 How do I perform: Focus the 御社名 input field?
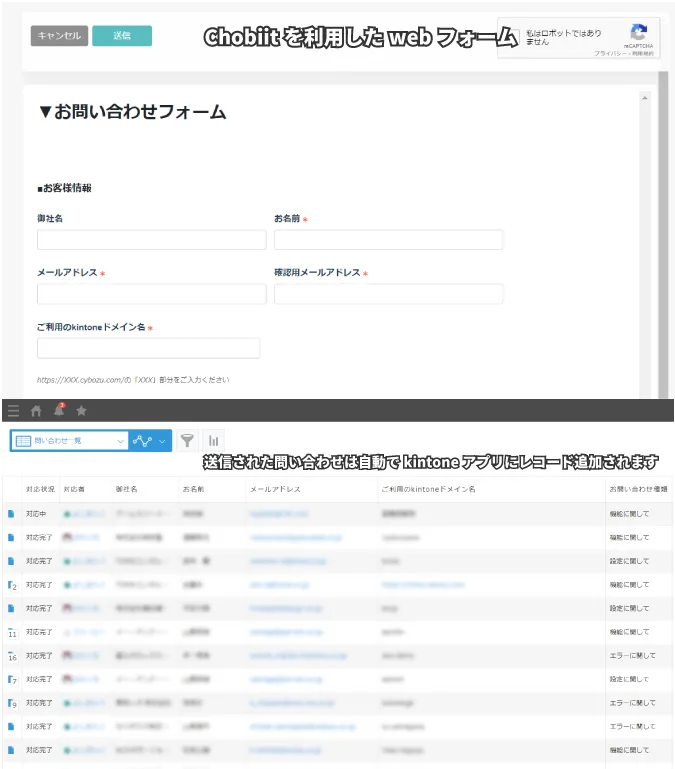pyautogui.click(x=152, y=240)
